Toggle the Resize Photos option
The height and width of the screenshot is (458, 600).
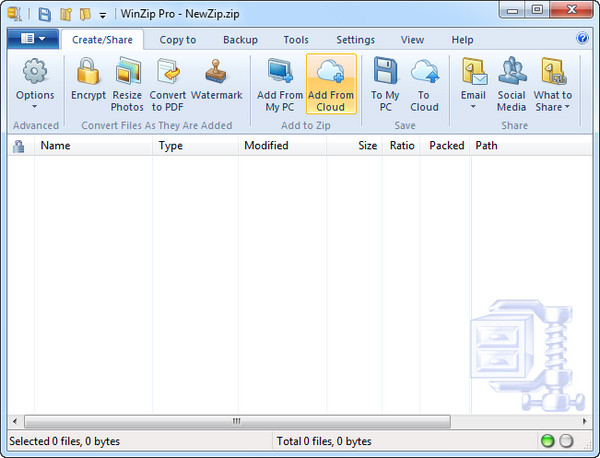pos(127,73)
